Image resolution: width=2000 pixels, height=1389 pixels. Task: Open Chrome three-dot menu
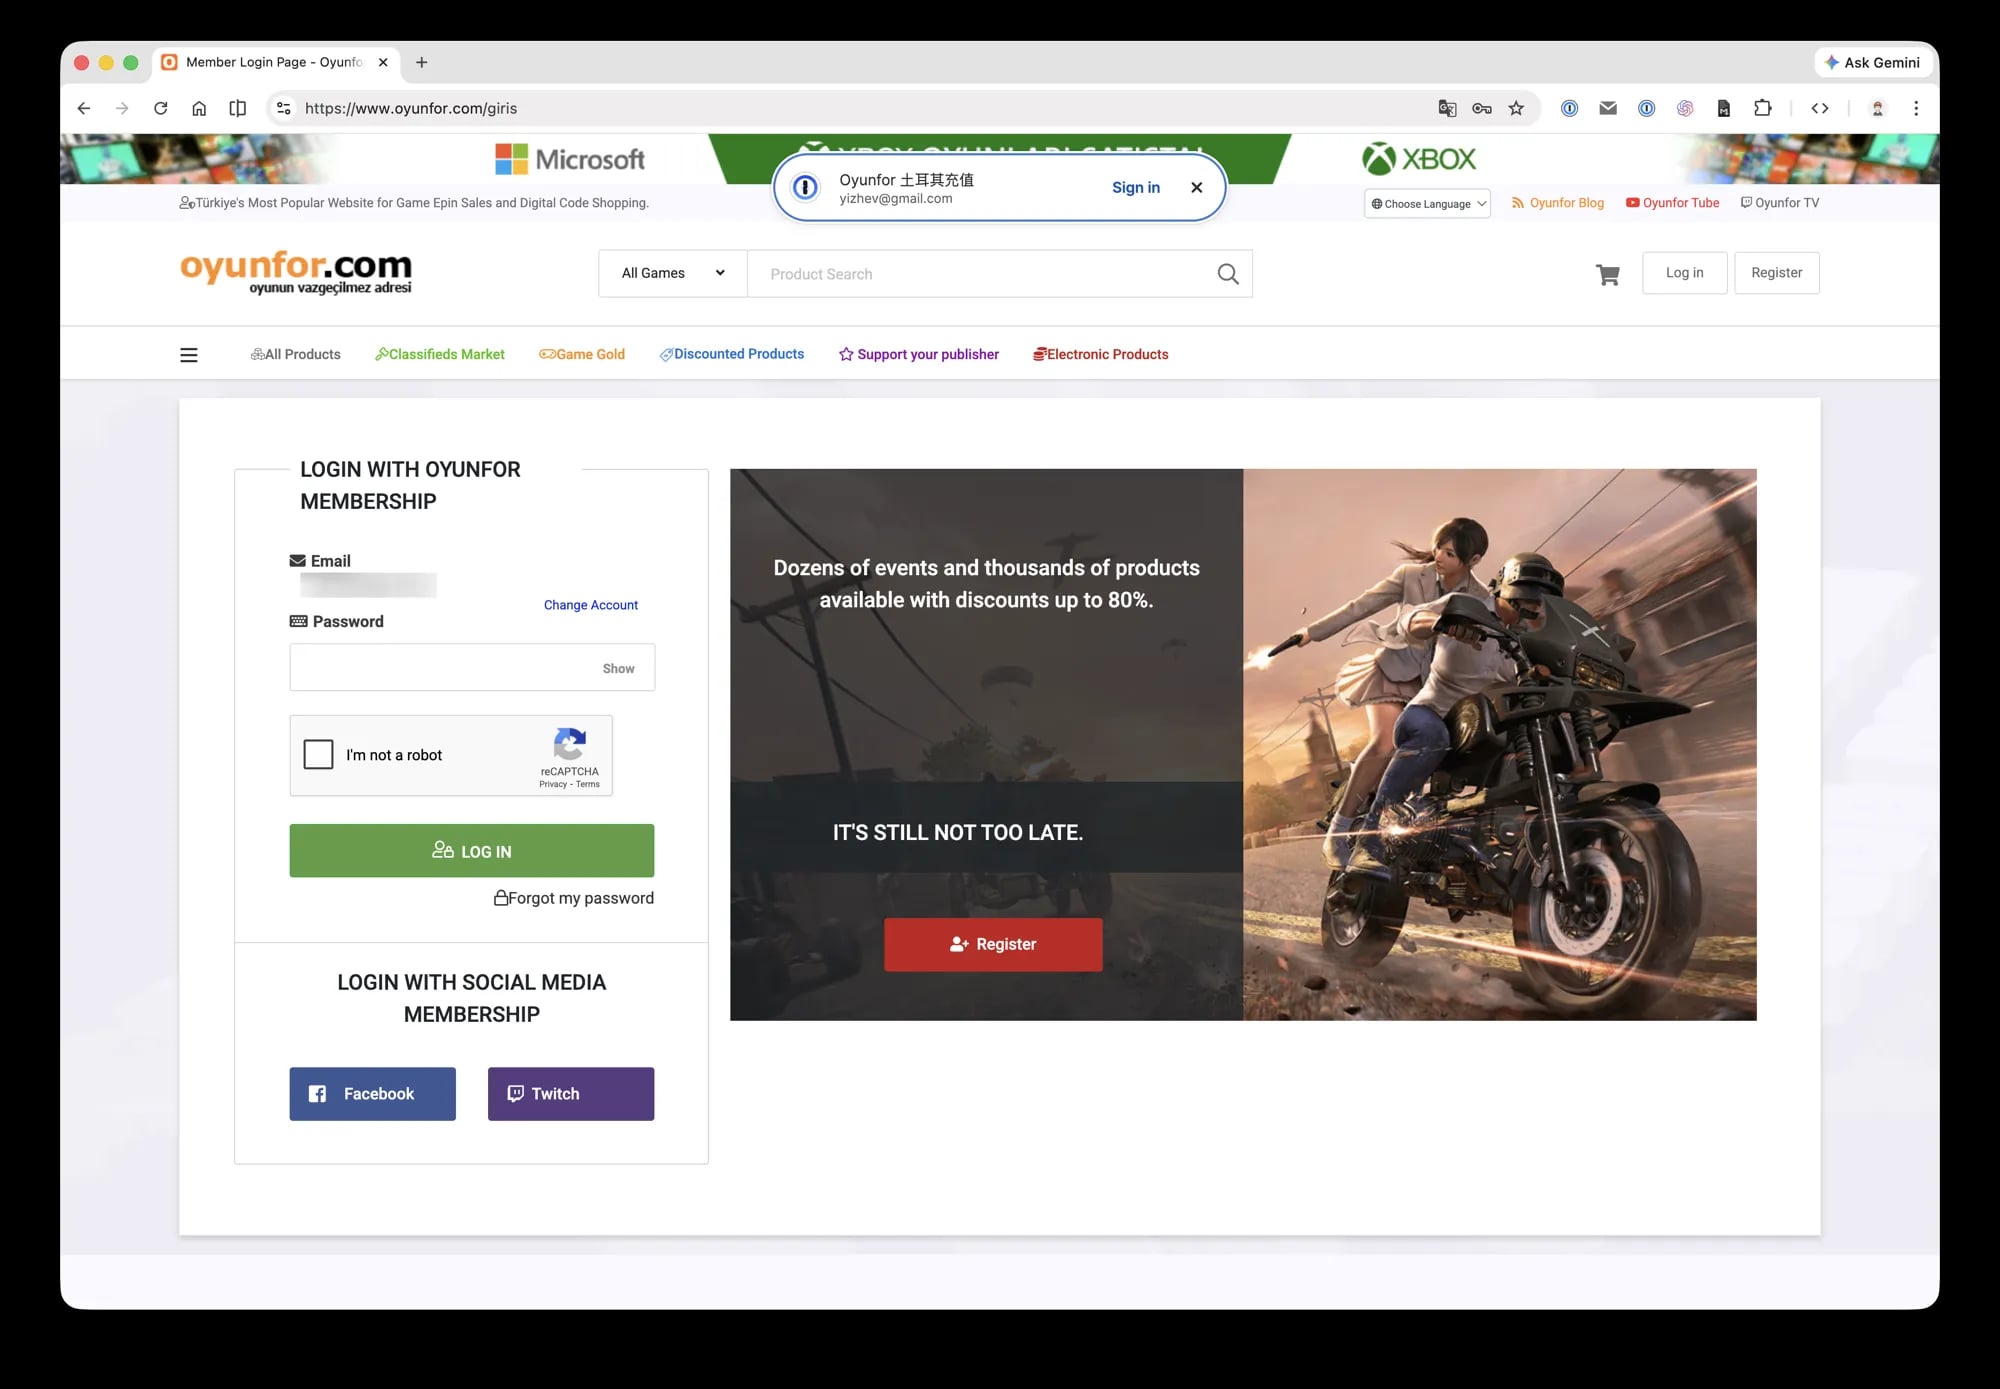[x=1916, y=108]
